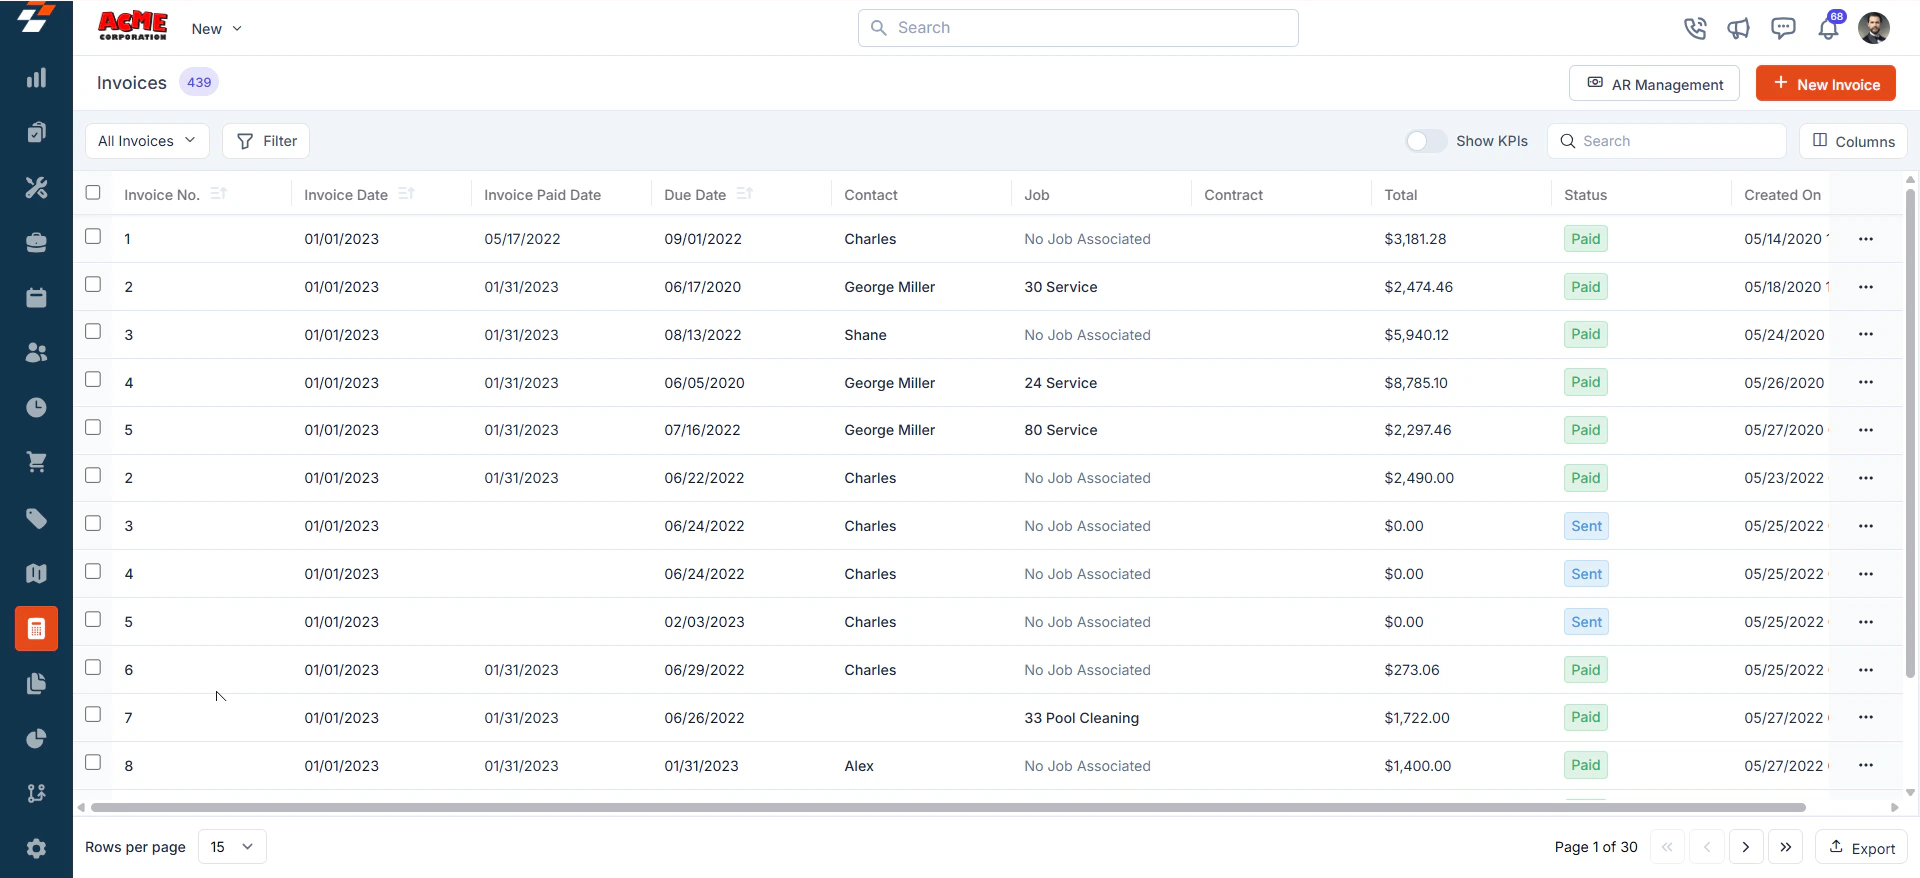Toggle the Show KPIs switch

1426,141
